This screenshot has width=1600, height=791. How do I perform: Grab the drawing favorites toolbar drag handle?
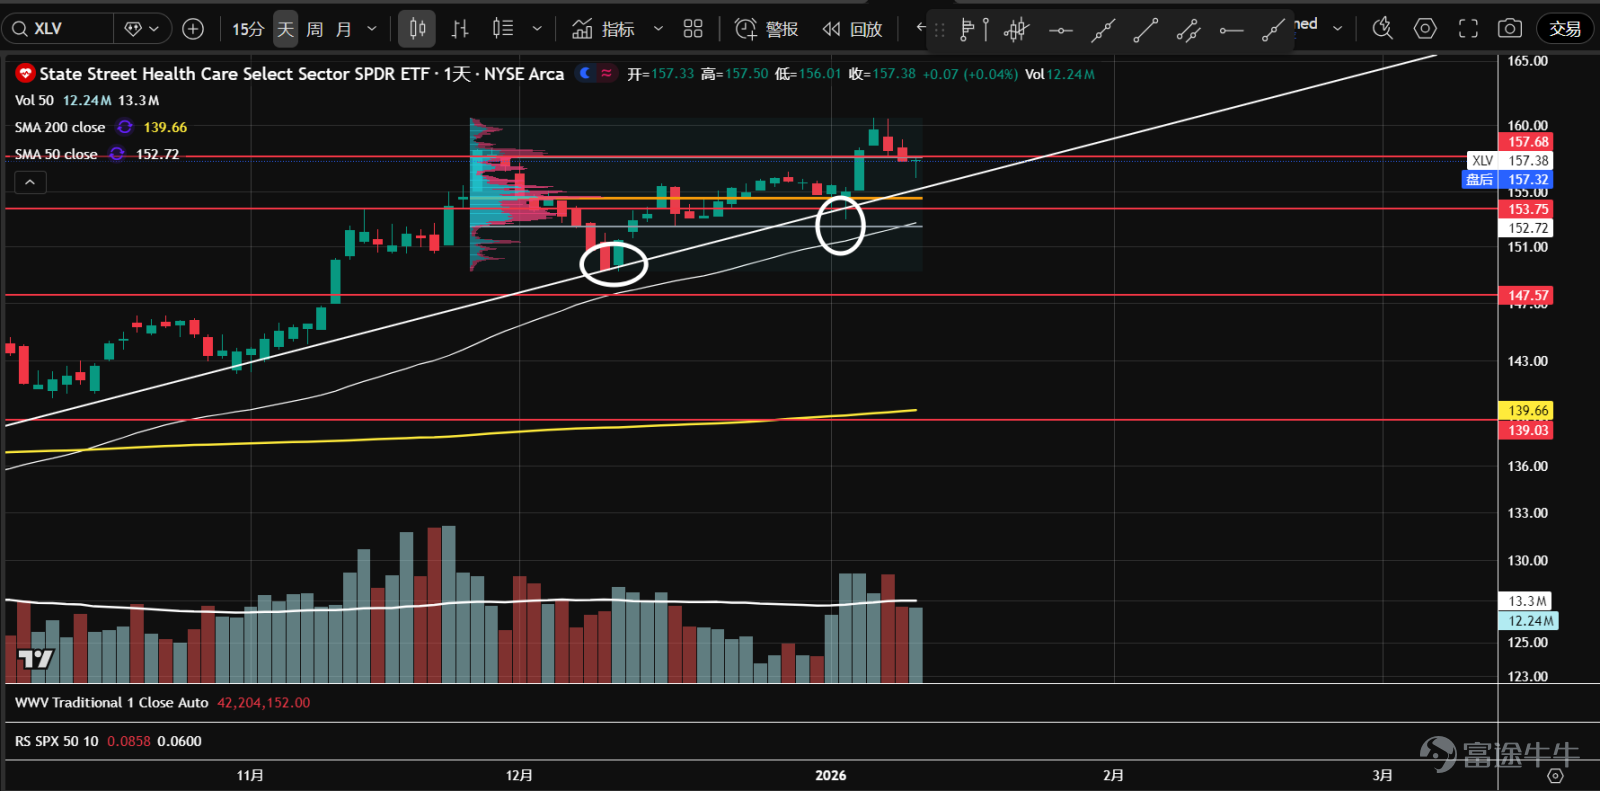[939, 30]
